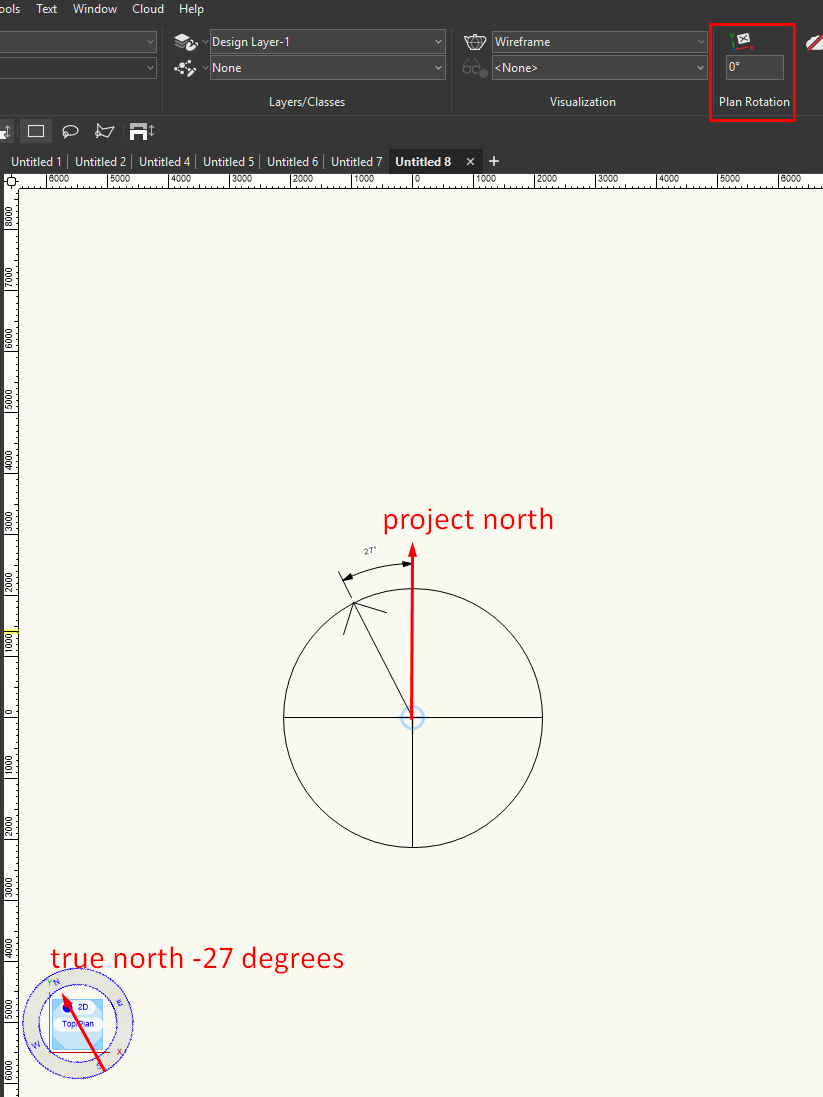Click the Classes icon beside None dropdown
This screenshot has width=823, height=1097.
coord(184,68)
